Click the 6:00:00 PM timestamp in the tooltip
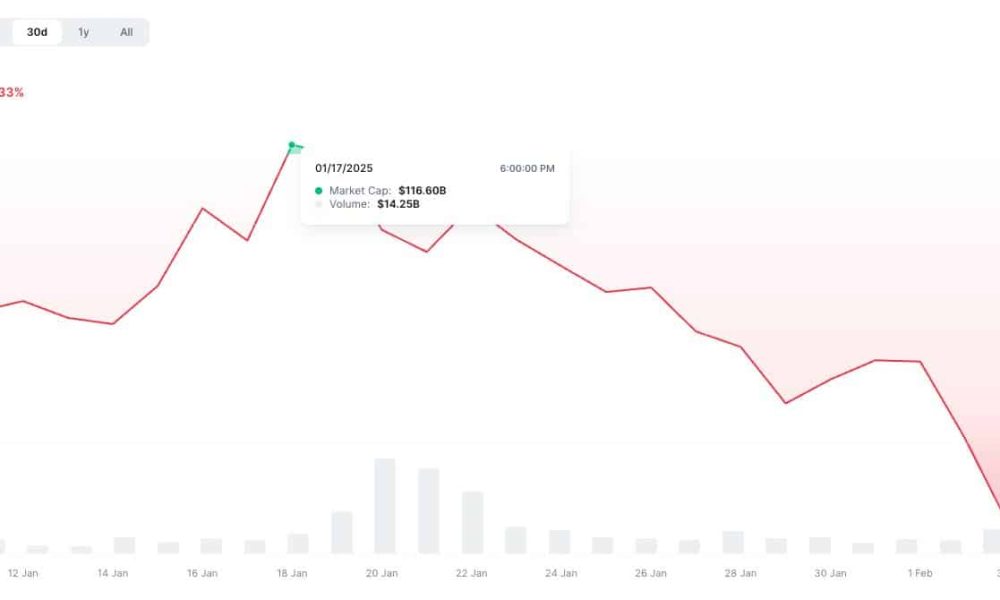Viewport: 1000px width, 600px height. pyautogui.click(x=527, y=168)
